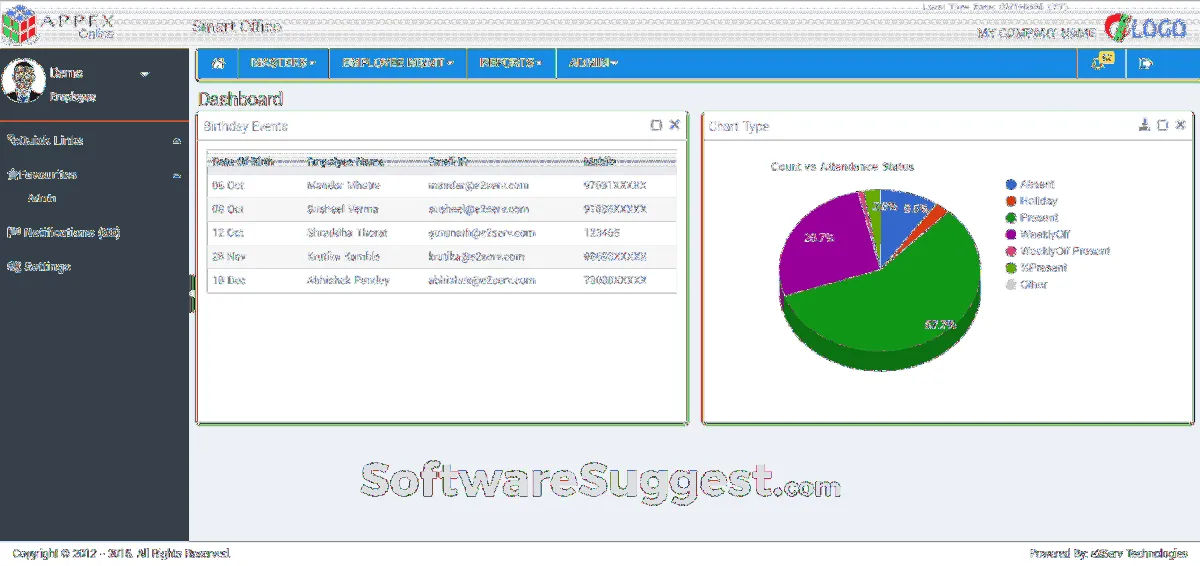1200x566 pixels.
Task: Sort by the Date Of Birth column header
Action: coord(242,161)
